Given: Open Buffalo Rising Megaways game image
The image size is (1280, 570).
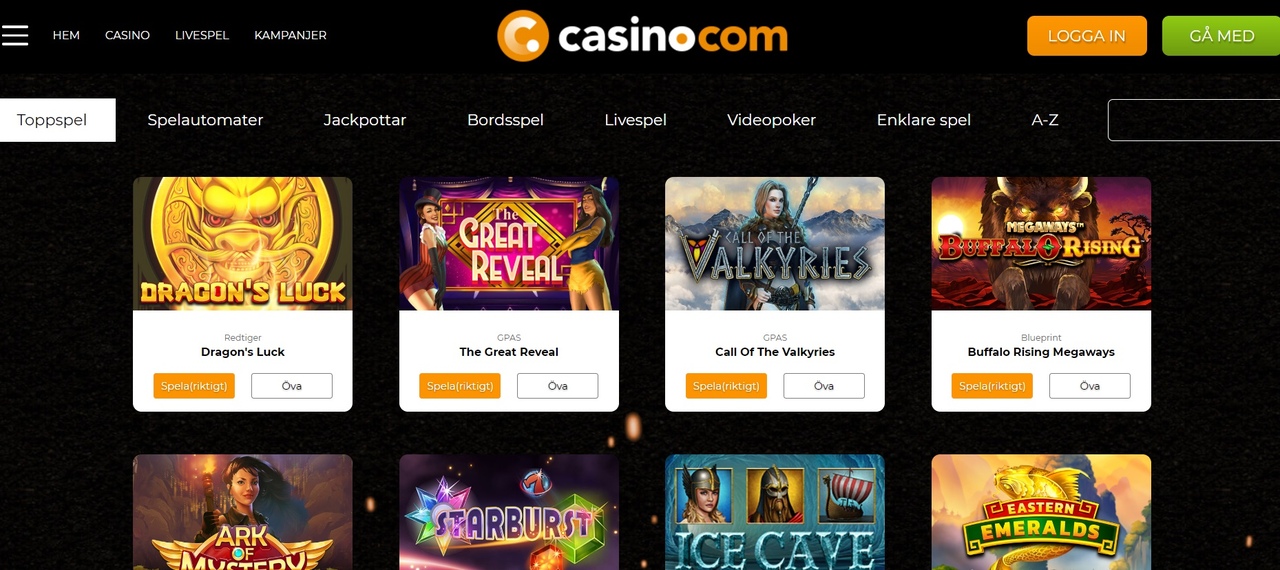Looking at the screenshot, I should tap(1041, 244).
